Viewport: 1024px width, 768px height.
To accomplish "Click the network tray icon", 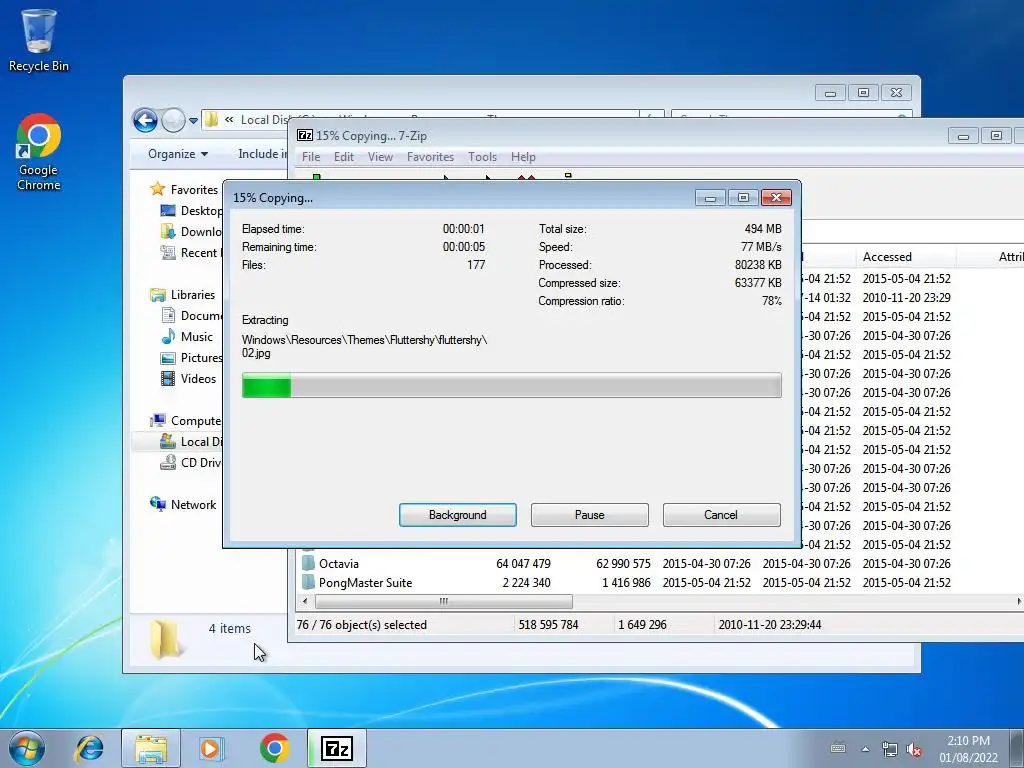I will pos(889,749).
